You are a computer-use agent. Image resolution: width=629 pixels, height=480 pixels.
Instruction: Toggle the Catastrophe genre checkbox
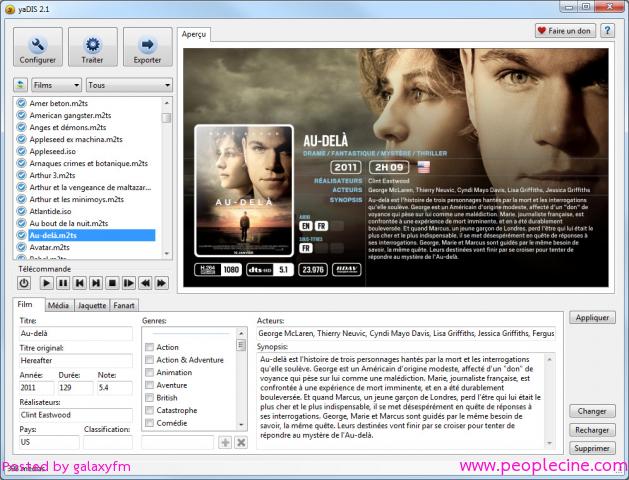pos(149,410)
